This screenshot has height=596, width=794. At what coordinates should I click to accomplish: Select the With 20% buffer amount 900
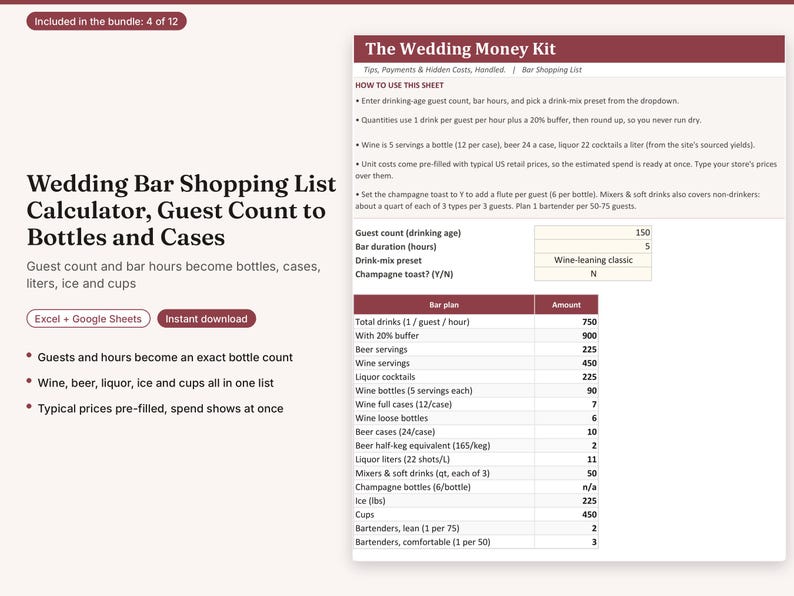(566, 335)
